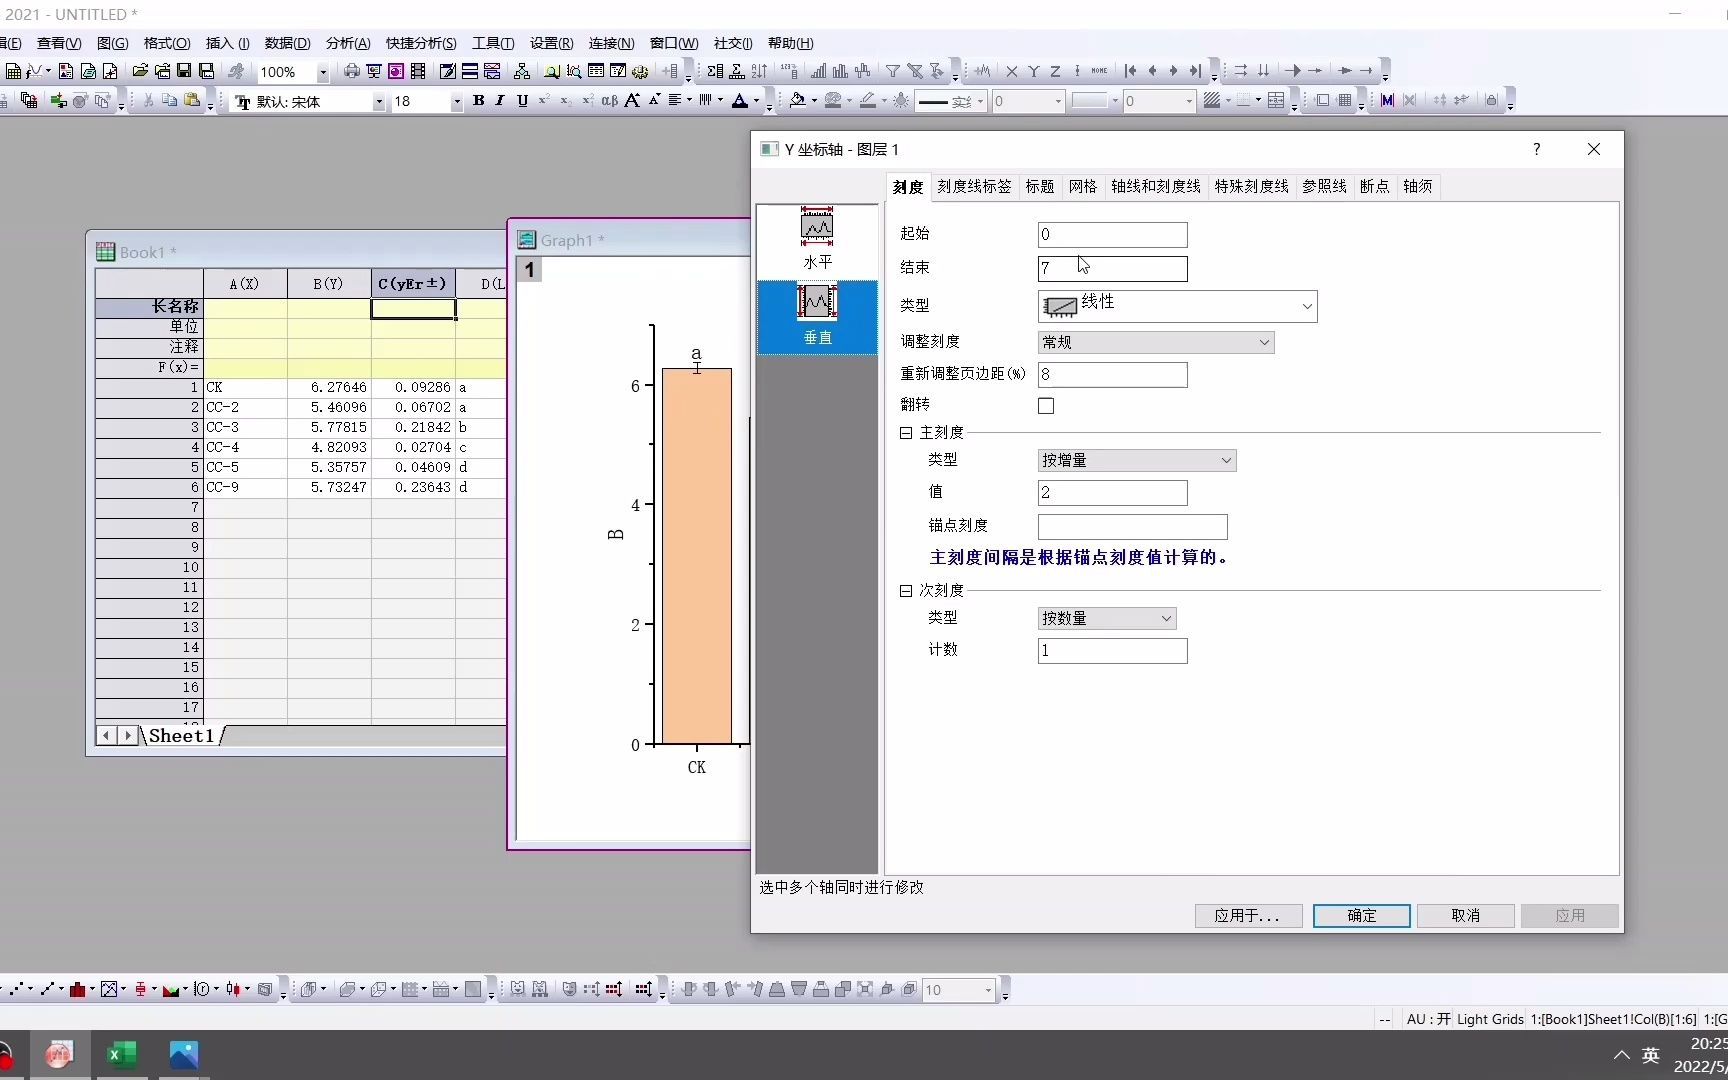The image size is (1728, 1080).
Task: Open the font size 18 dropdown
Action: click(457, 101)
